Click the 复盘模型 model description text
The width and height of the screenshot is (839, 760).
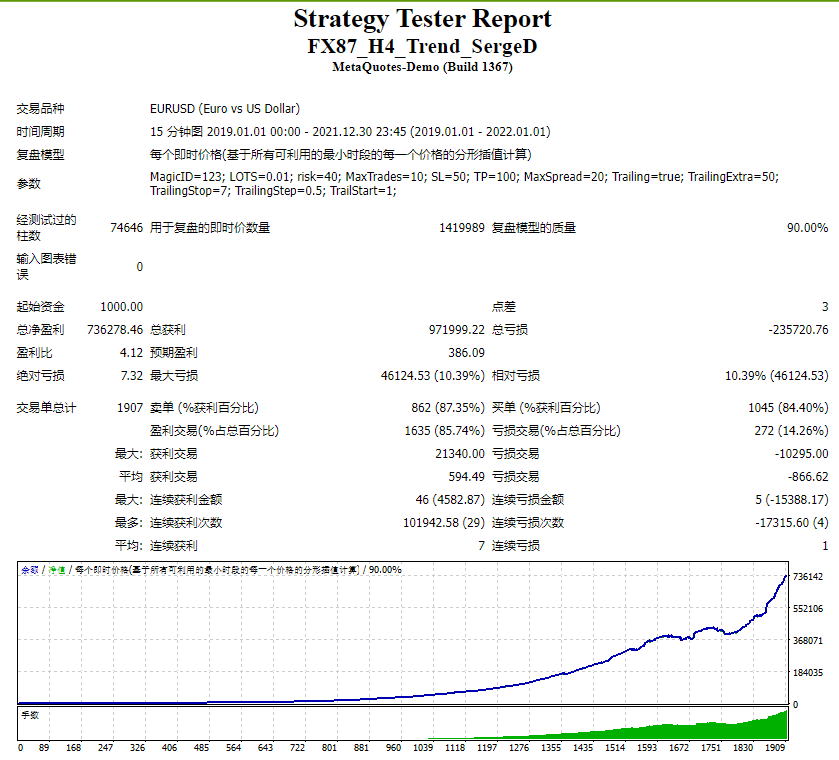pyautogui.click(x=36, y=154)
